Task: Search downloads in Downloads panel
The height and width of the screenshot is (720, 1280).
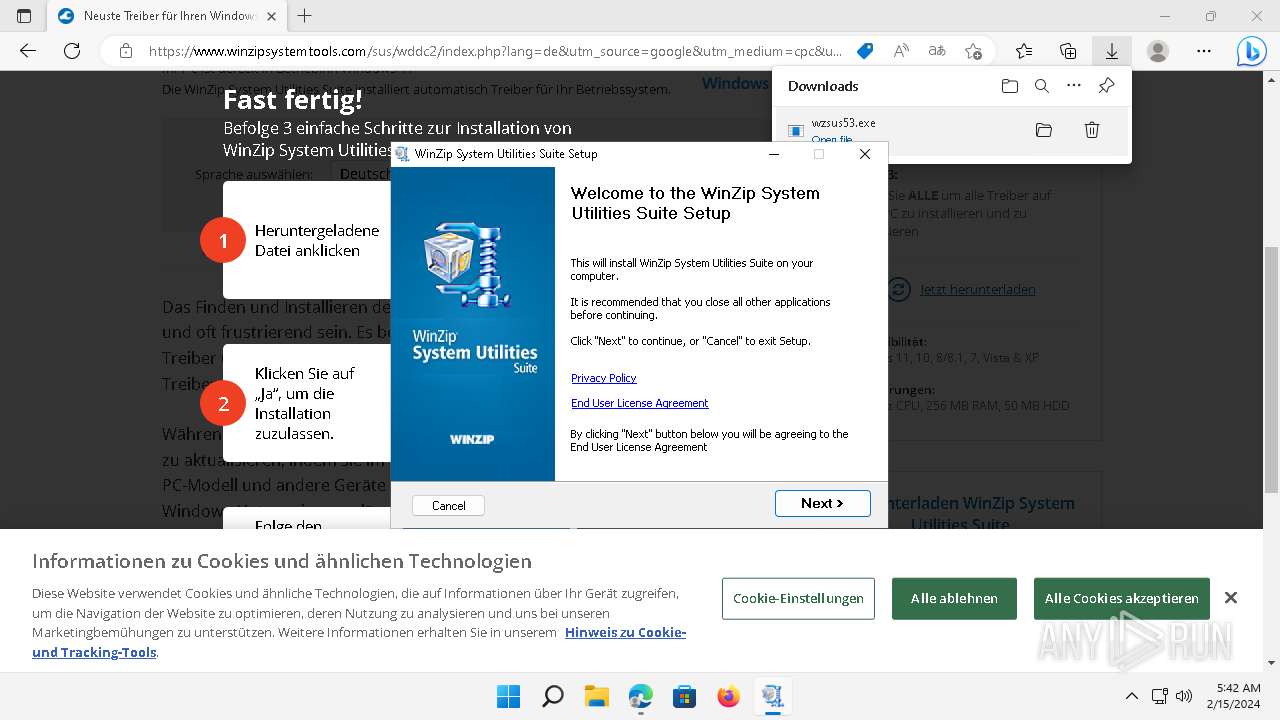Action: (x=1041, y=86)
